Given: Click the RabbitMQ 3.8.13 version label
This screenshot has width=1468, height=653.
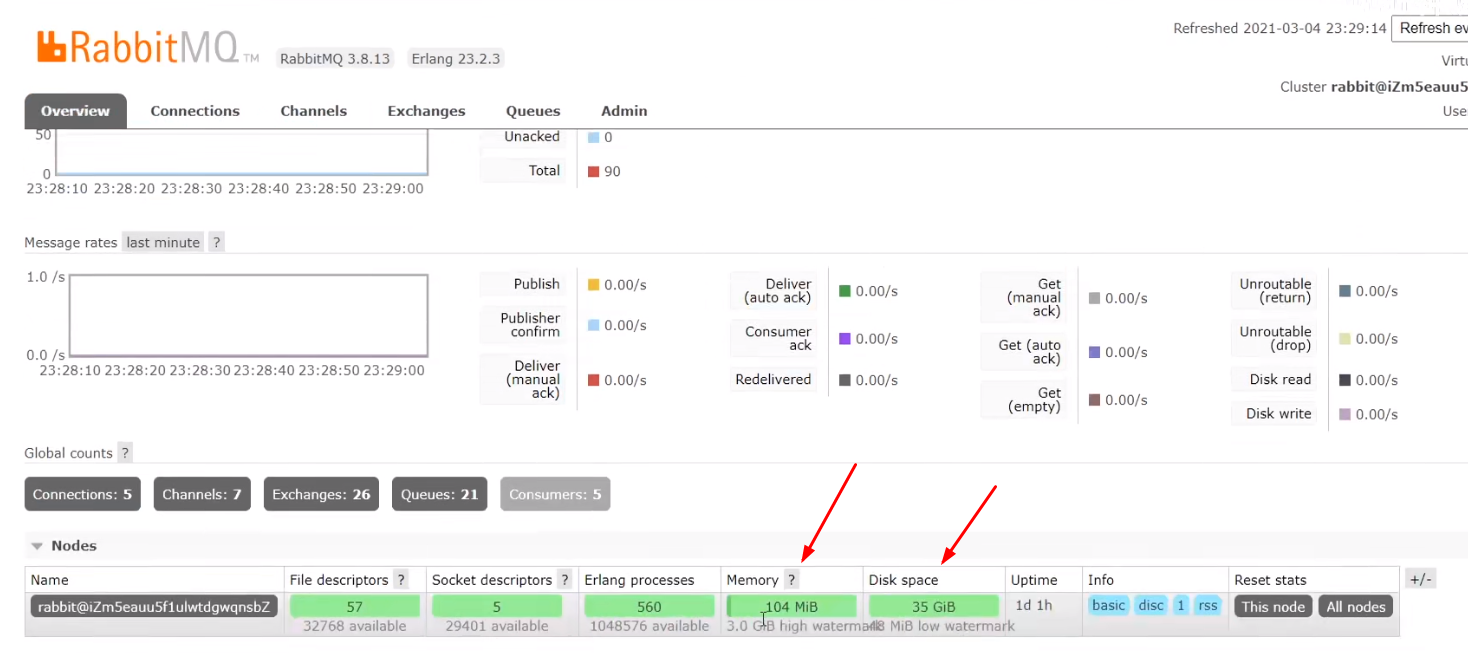Looking at the screenshot, I should (x=335, y=58).
